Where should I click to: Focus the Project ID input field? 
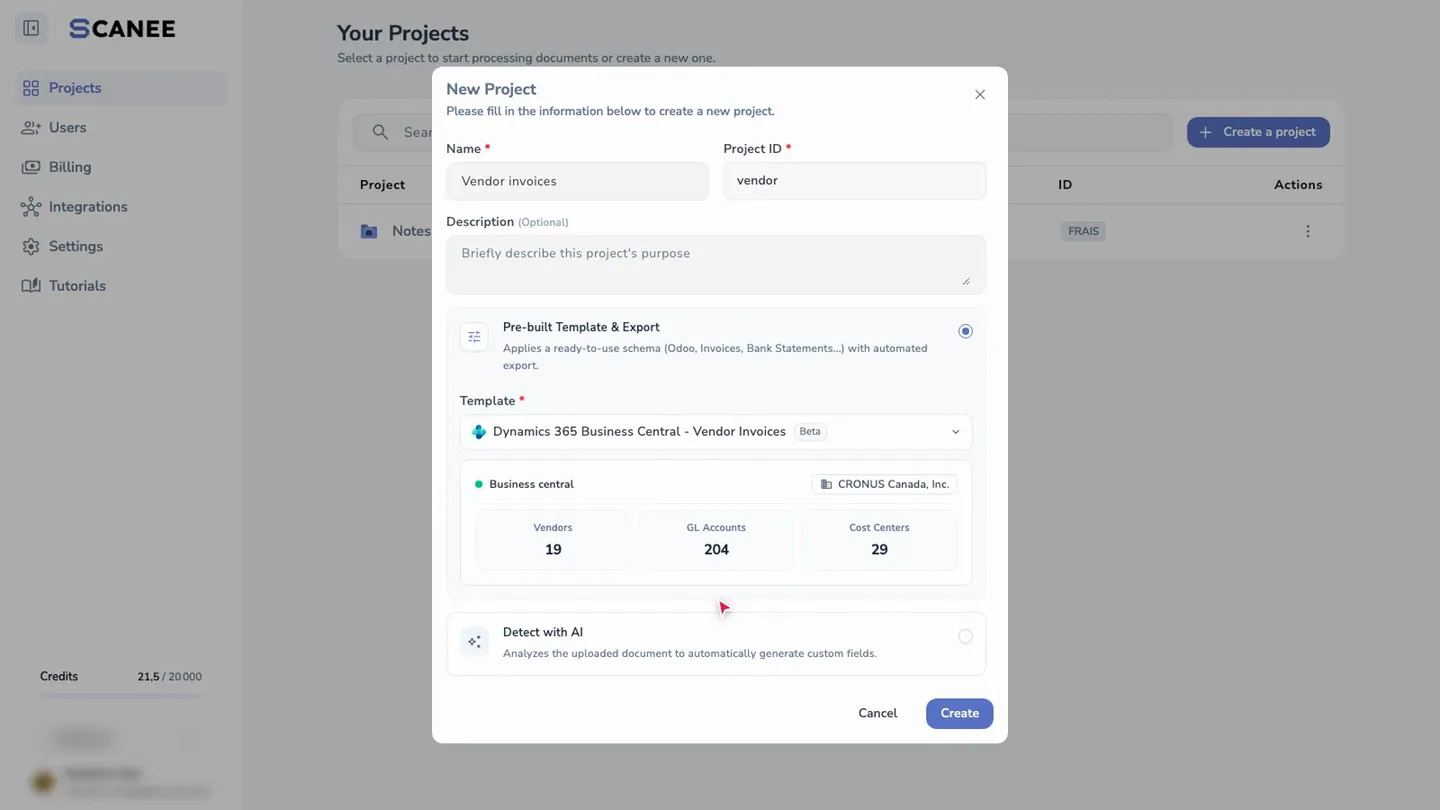[x=855, y=181]
